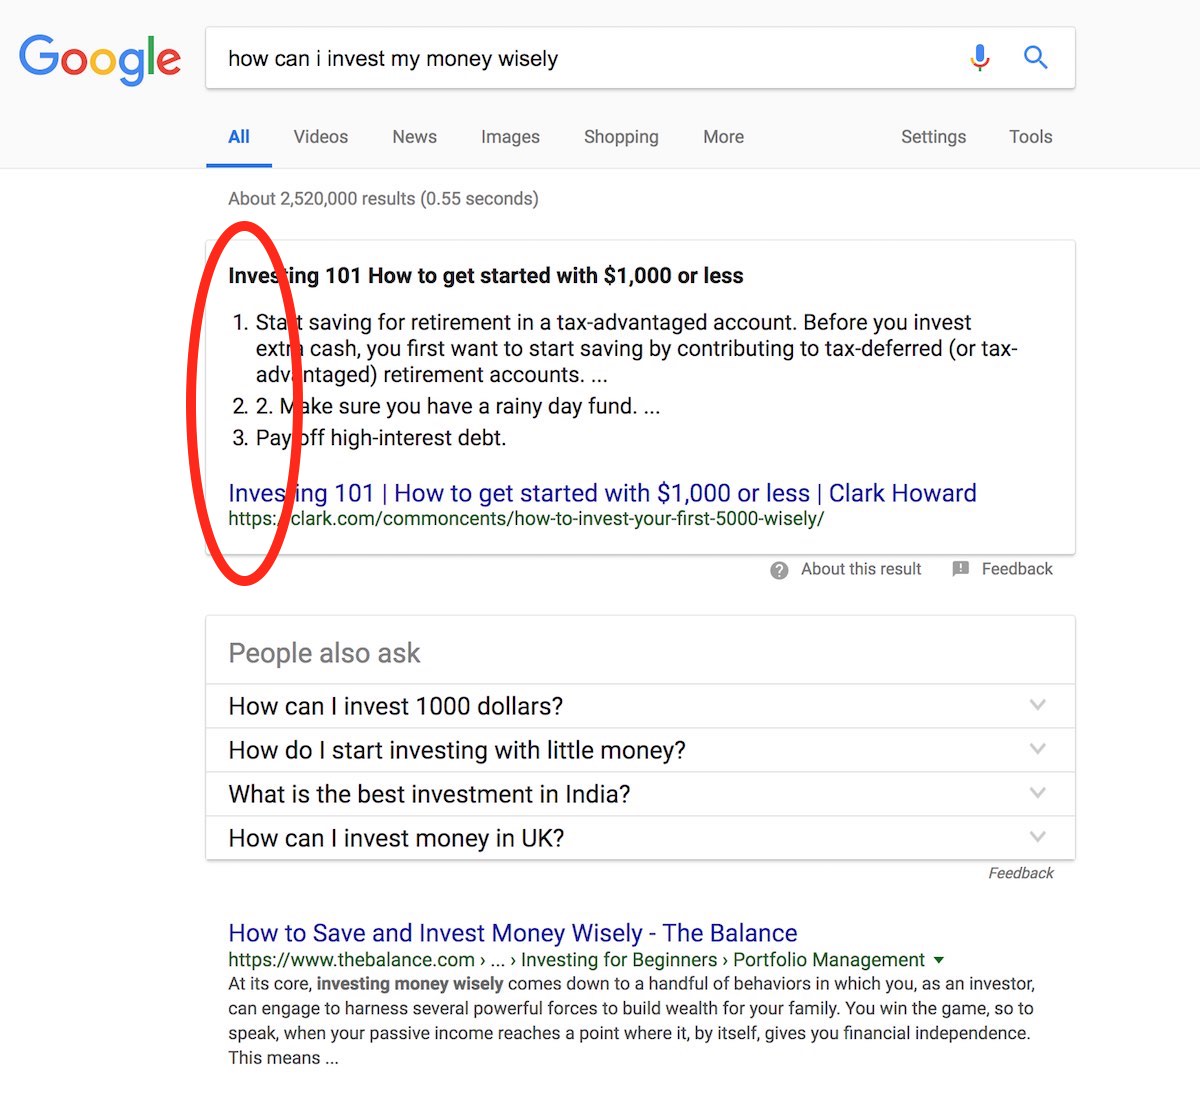The width and height of the screenshot is (1200, 1097).
Task: Expand the 'How do I start investing with little money?' question
Action: point(640,750)
